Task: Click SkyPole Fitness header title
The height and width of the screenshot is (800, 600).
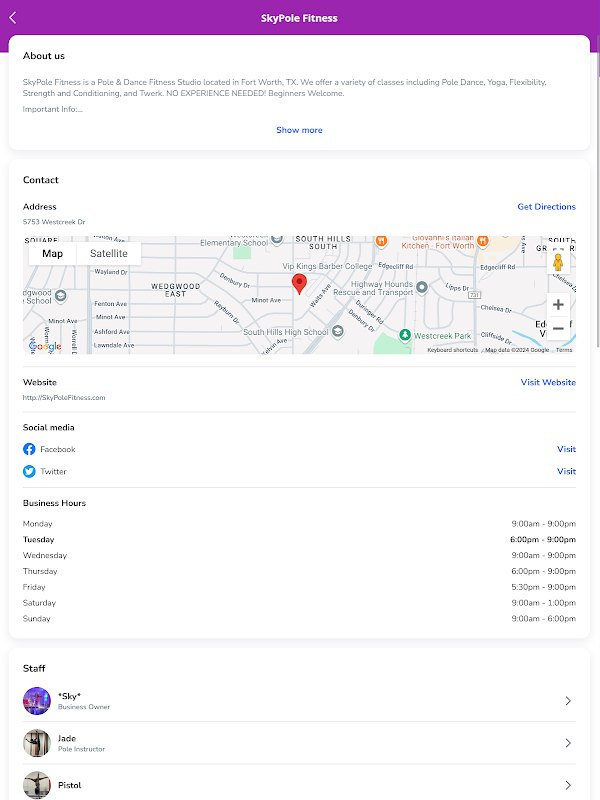Action: point(299,18)
